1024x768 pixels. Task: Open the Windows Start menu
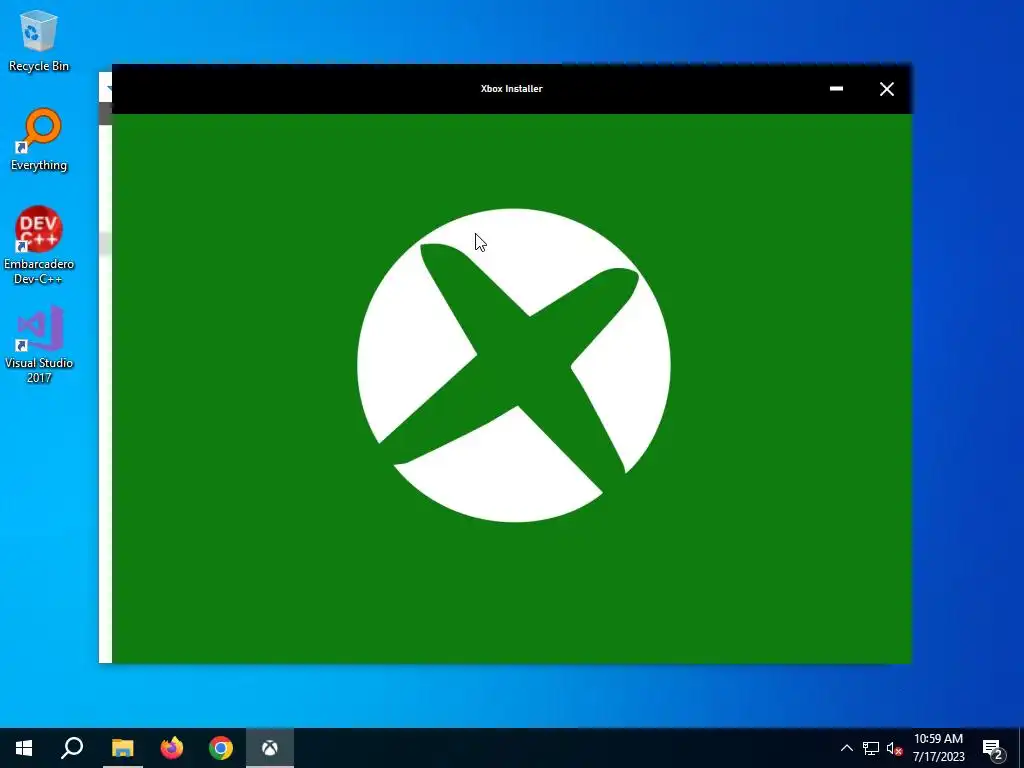tap(24, 748)
